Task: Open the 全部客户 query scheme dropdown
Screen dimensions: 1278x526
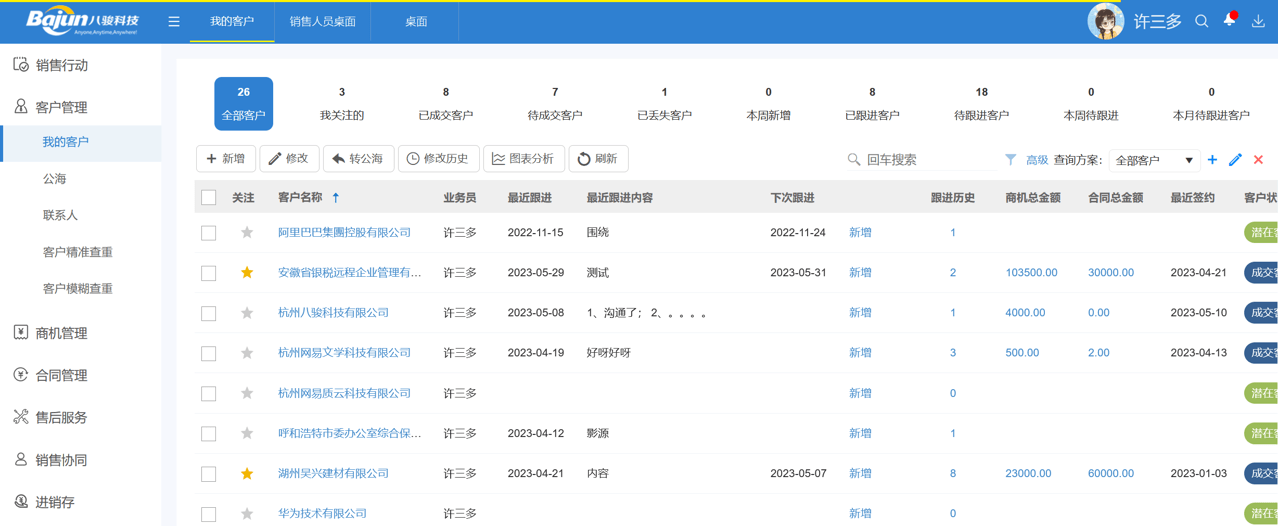Action: pos(1154,160)
